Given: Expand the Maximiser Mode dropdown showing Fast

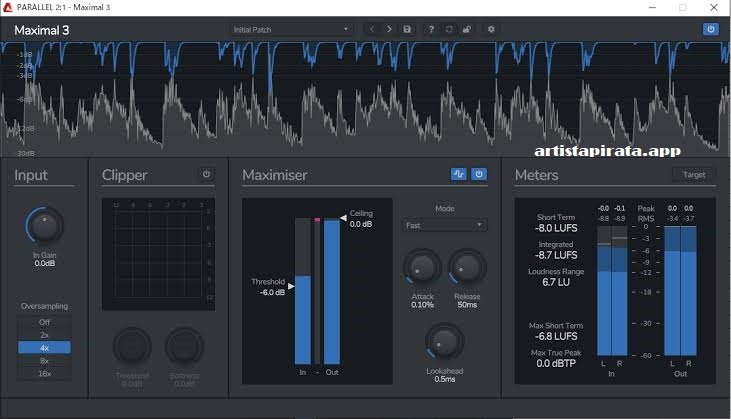Looking at the screenshot, I should pyautogui.click(x=444, y=225).
